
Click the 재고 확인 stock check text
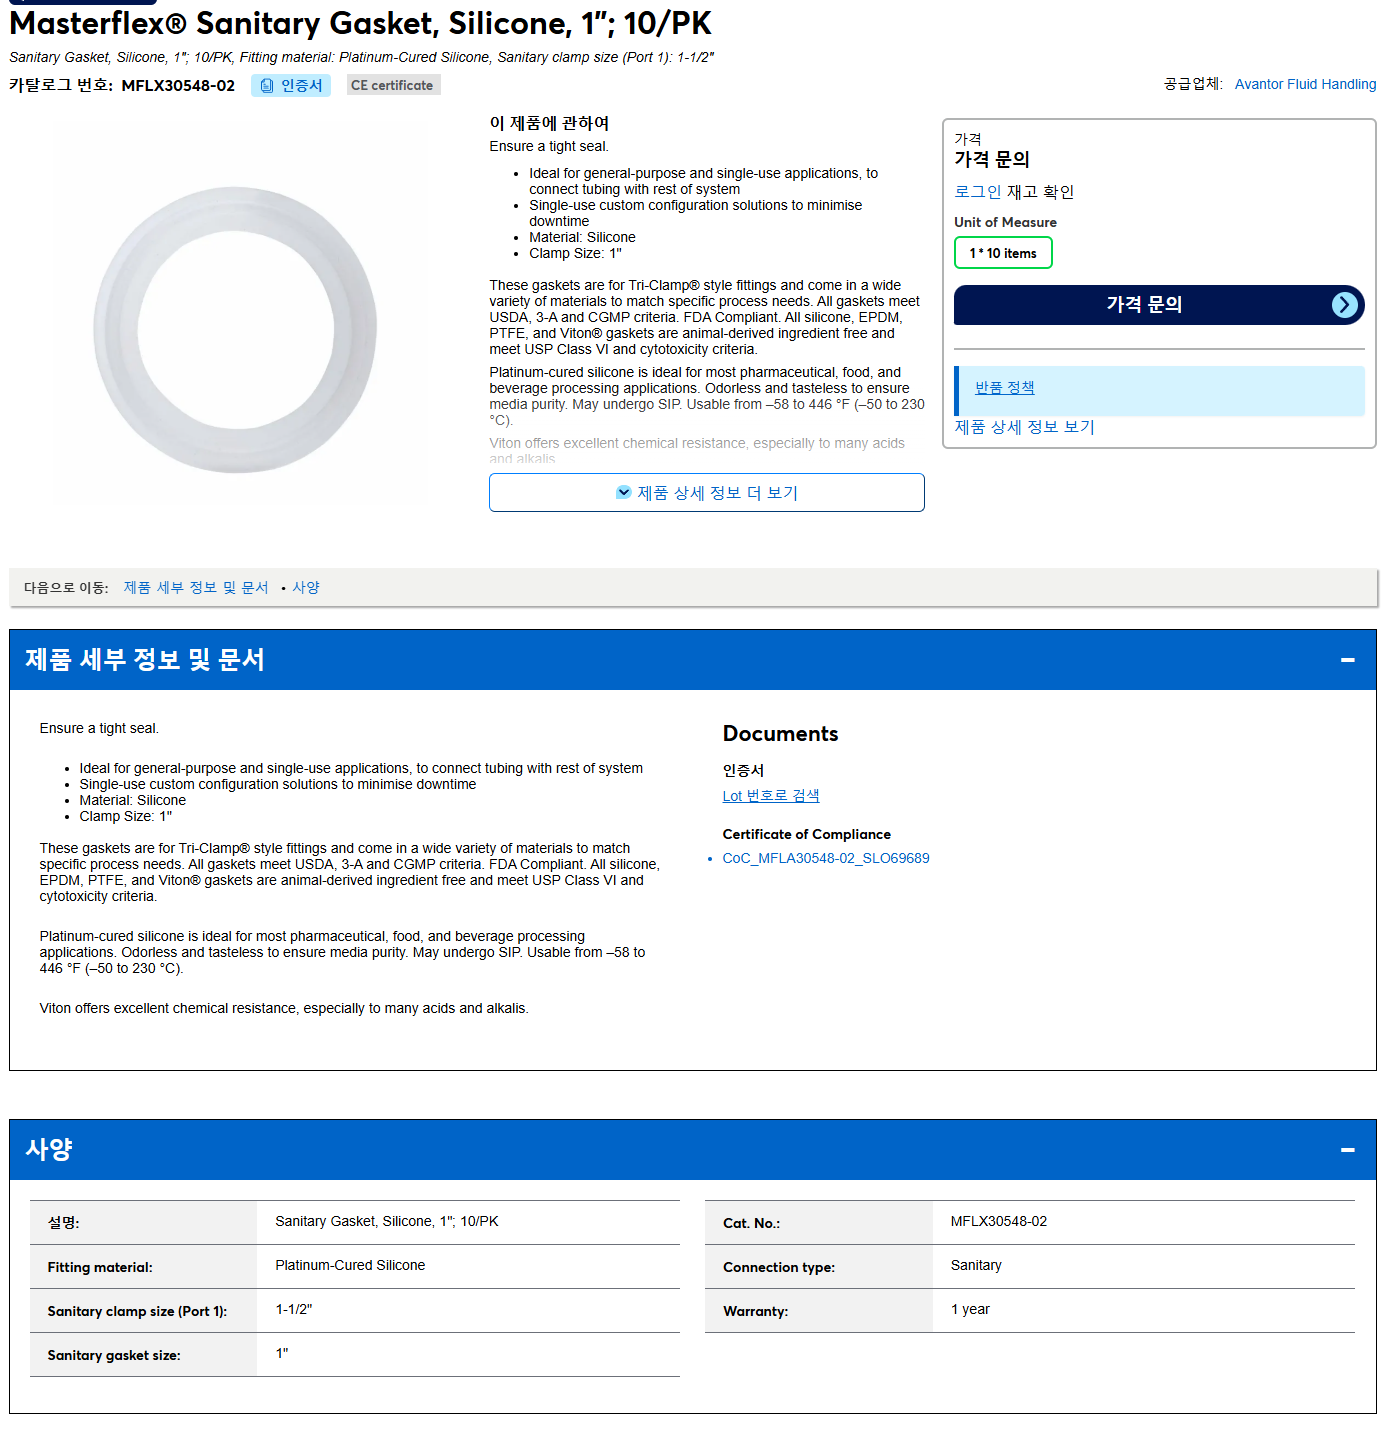[1040, 192]
